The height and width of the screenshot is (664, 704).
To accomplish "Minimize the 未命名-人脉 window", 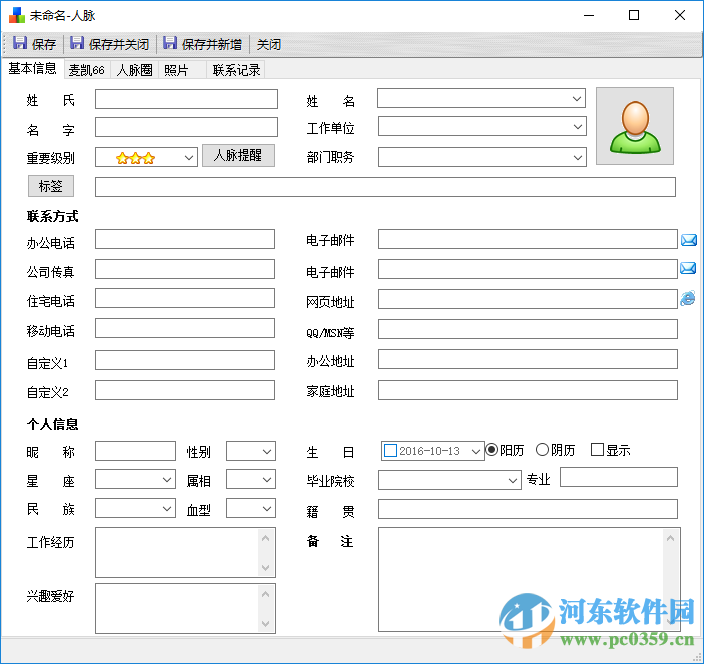I will [589, 15].
